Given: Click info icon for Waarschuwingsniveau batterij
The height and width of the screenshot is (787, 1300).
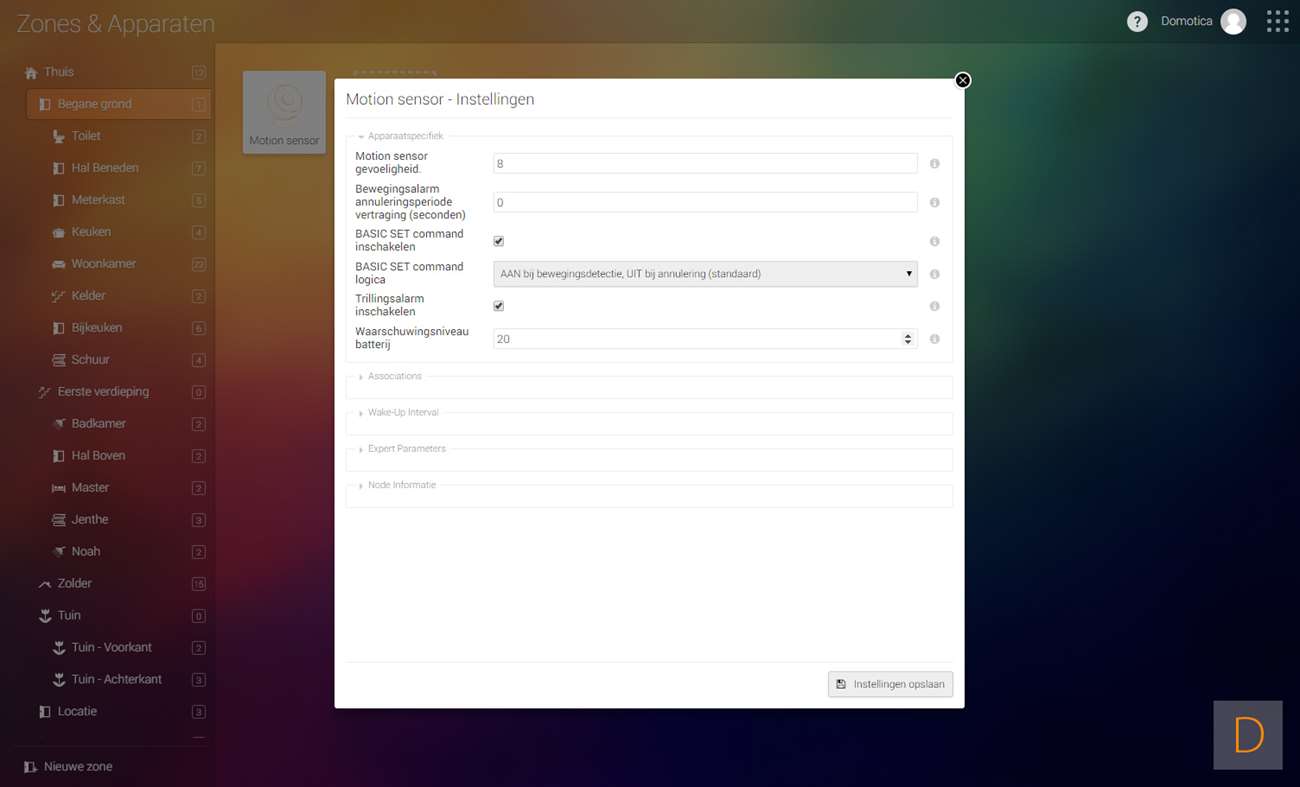Looking at the screenshot, I should point(934,339).
